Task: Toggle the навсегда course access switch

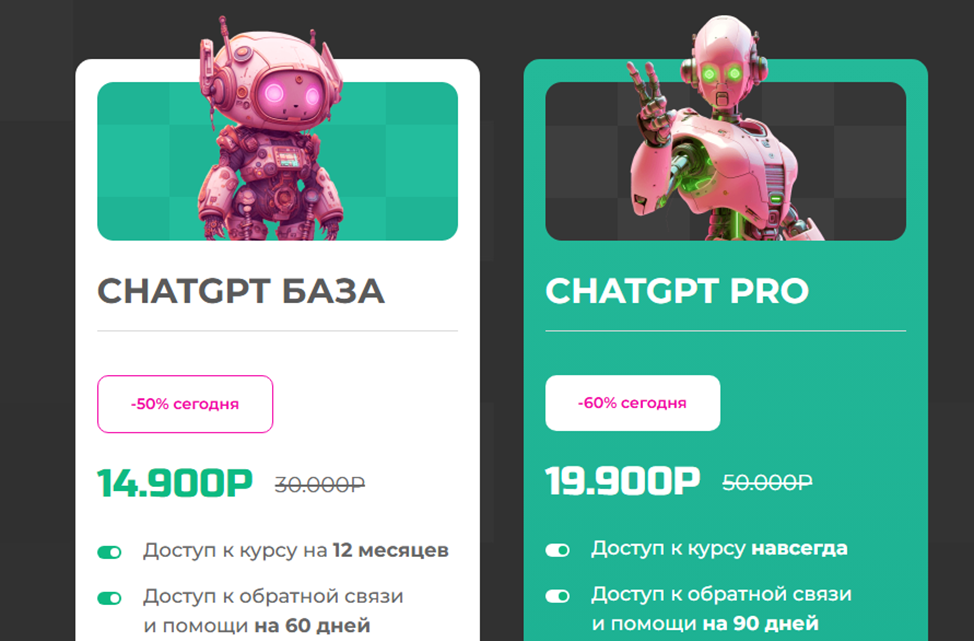Action: 557,550
